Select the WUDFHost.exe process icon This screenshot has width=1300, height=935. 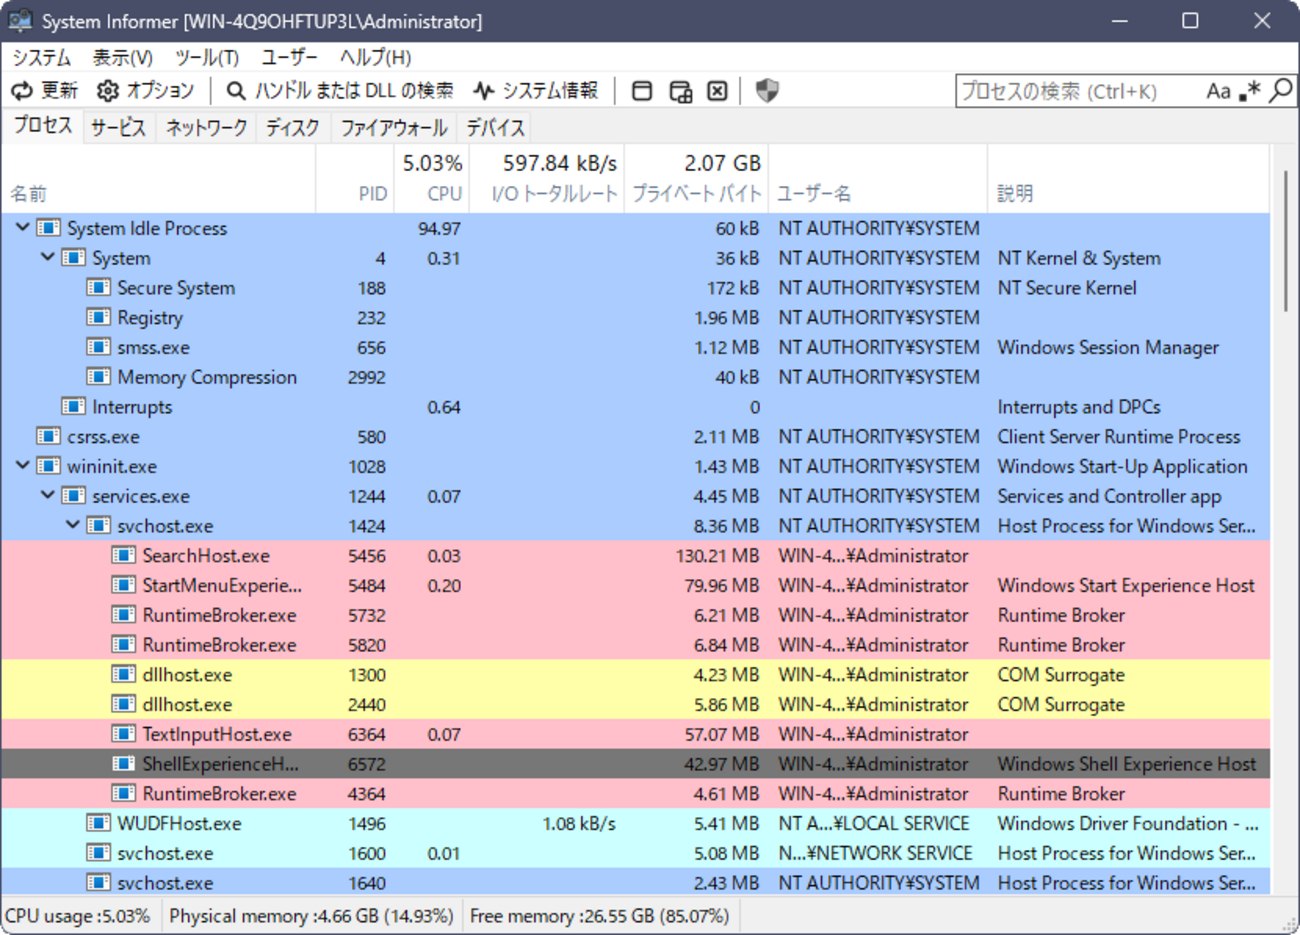tap(99, 824)
